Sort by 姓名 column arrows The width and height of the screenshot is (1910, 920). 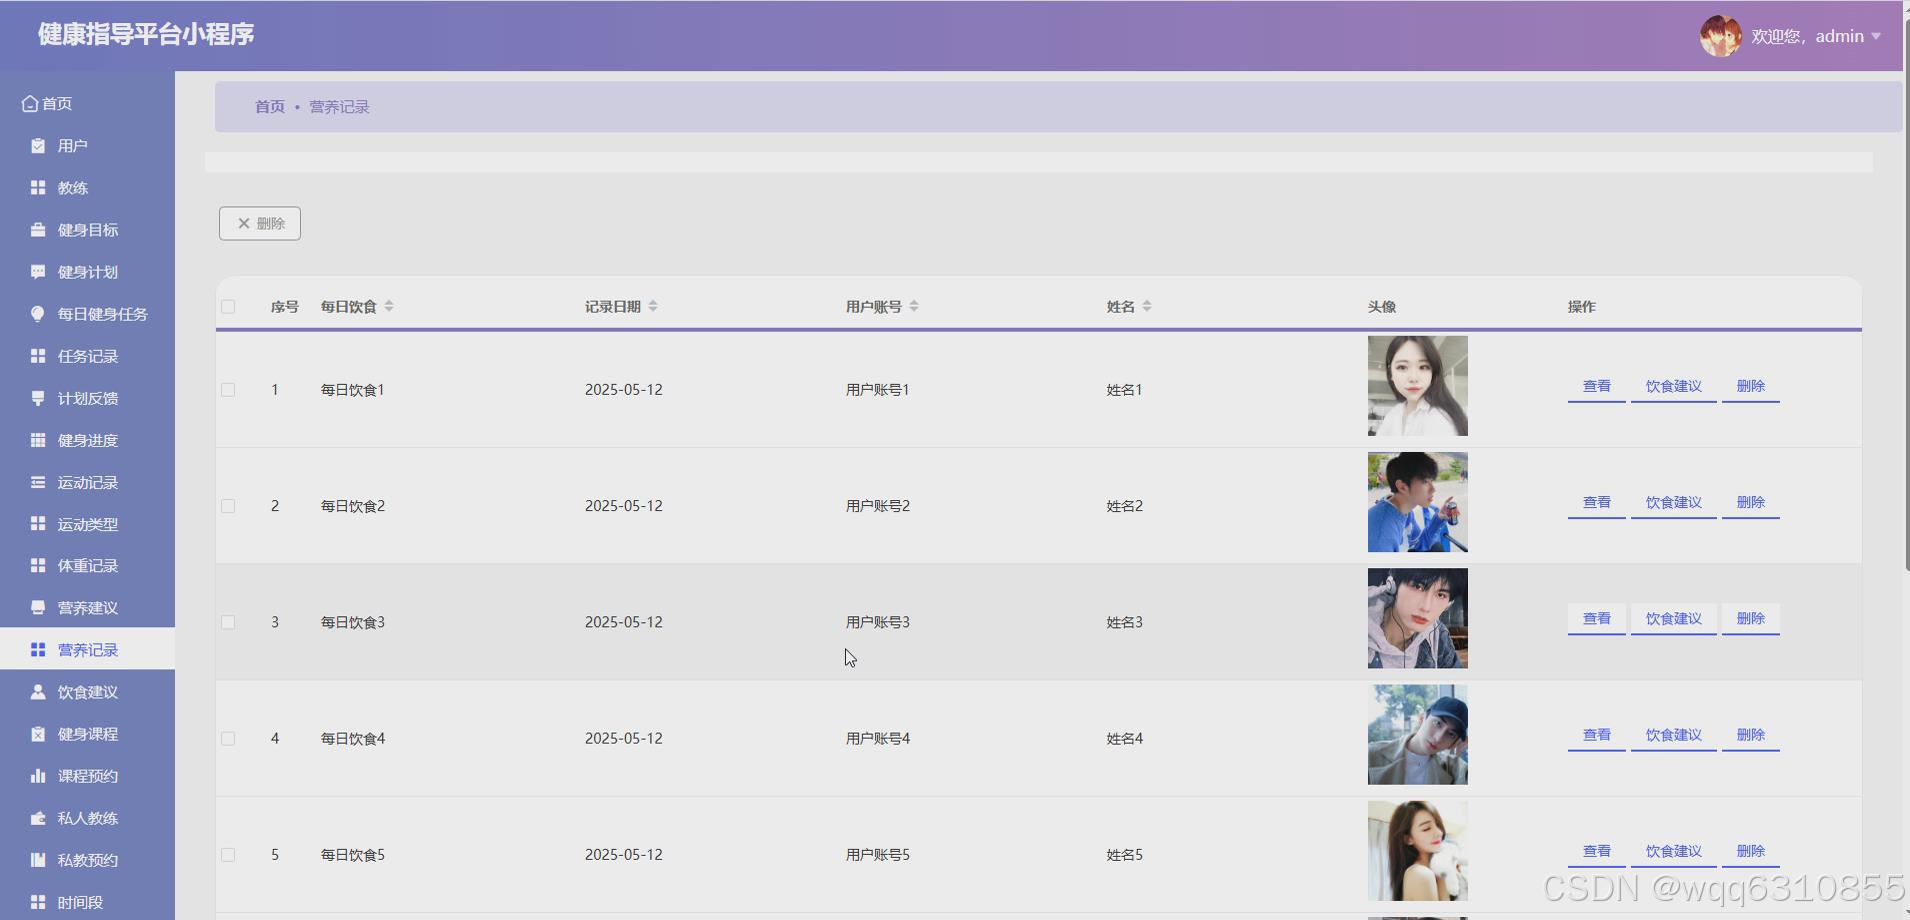1147,306
